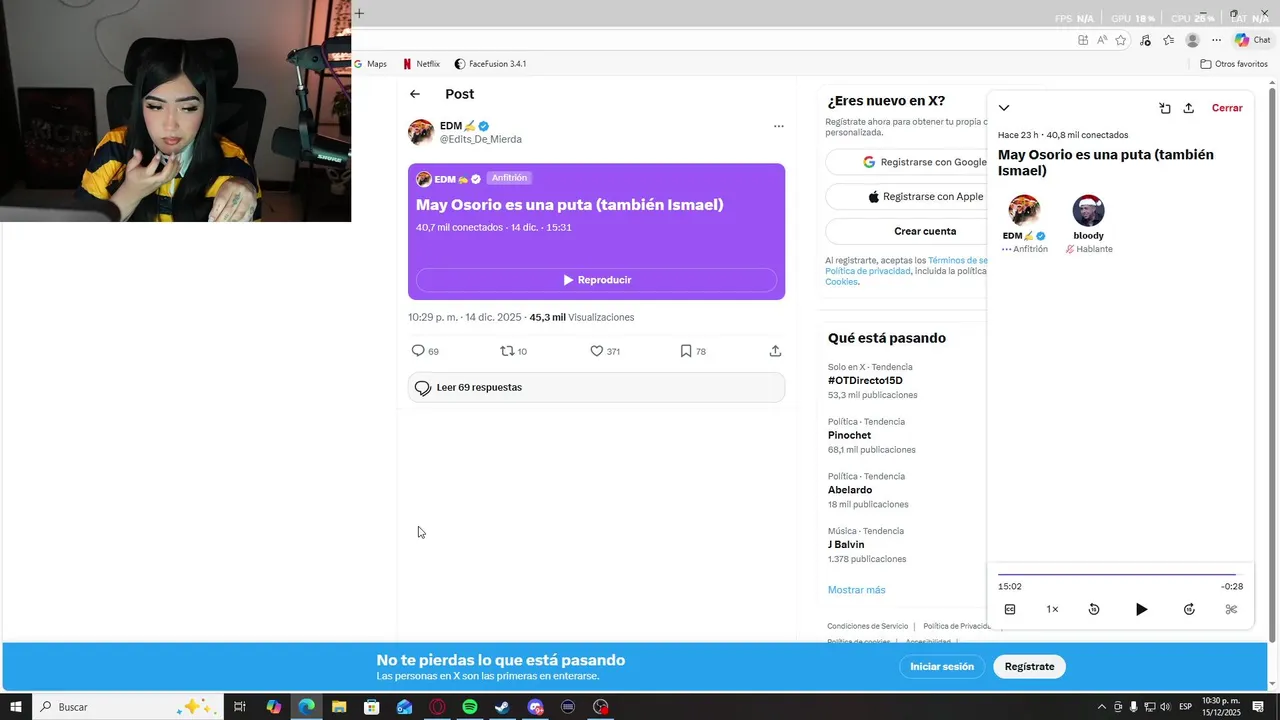Share the post via share icon
This screenshot has height=720, width=1280.
pyautogui.click(x=775, y=351)
